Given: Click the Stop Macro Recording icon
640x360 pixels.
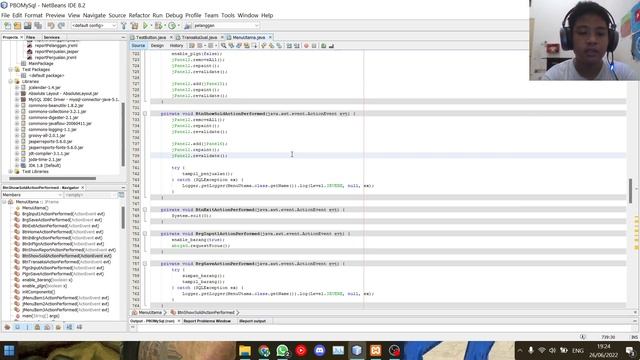Looking at the screenshot, I should click(x=314, y=46).
